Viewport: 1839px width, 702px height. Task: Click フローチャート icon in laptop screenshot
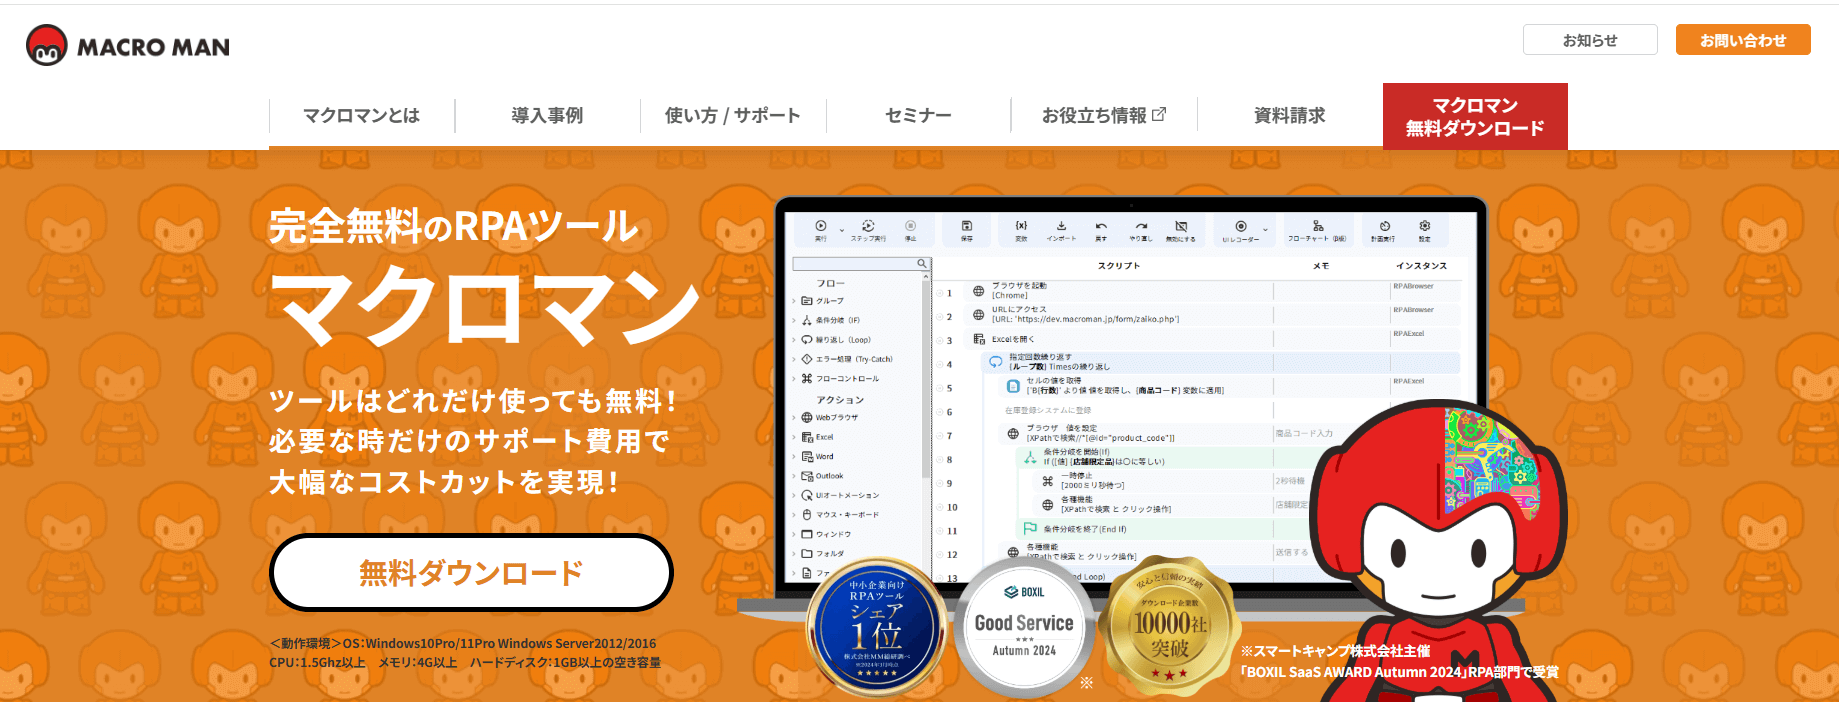click(x=1317, y=230)
